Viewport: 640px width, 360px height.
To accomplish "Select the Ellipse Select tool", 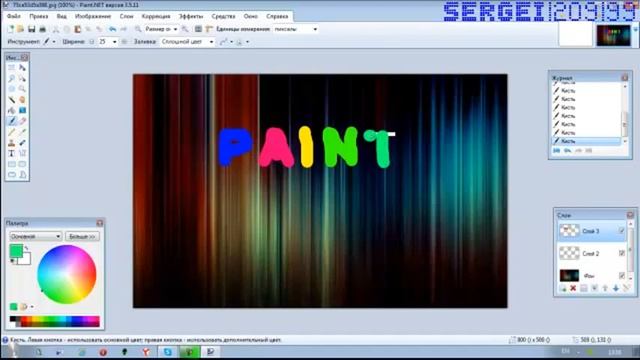I will click(11, 89).
